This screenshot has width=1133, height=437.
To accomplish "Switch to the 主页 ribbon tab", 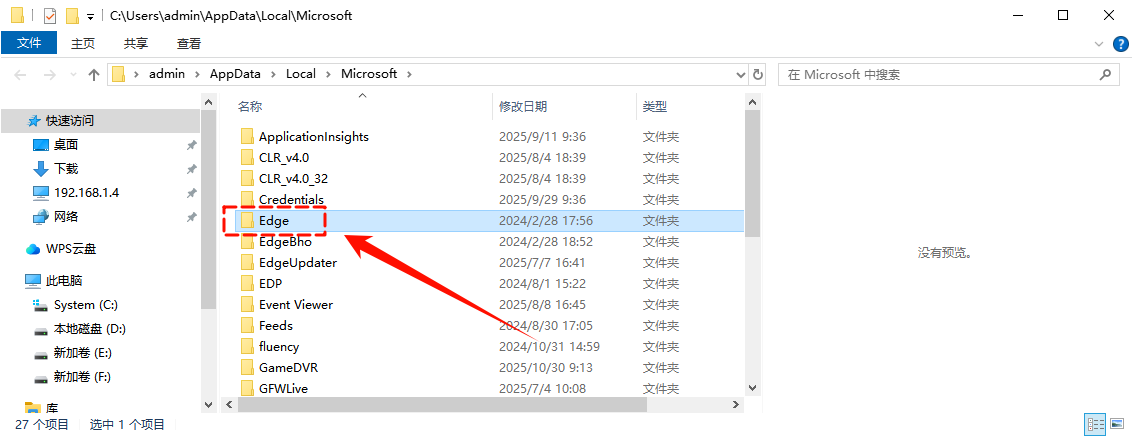I will [x=82, y=43].
